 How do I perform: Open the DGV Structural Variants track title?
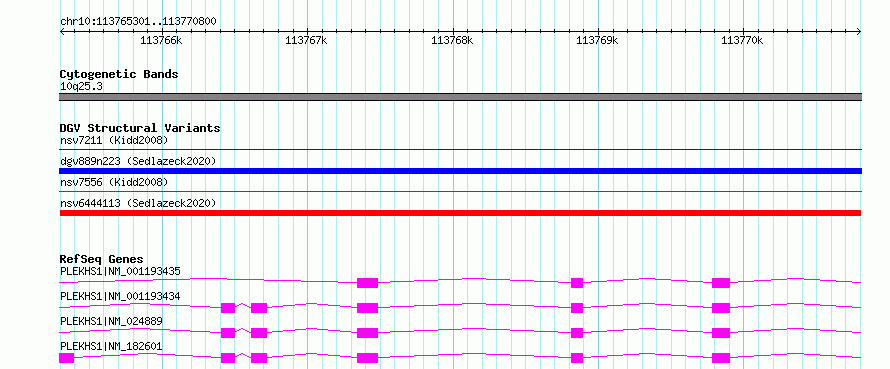(x=140, y=128)
